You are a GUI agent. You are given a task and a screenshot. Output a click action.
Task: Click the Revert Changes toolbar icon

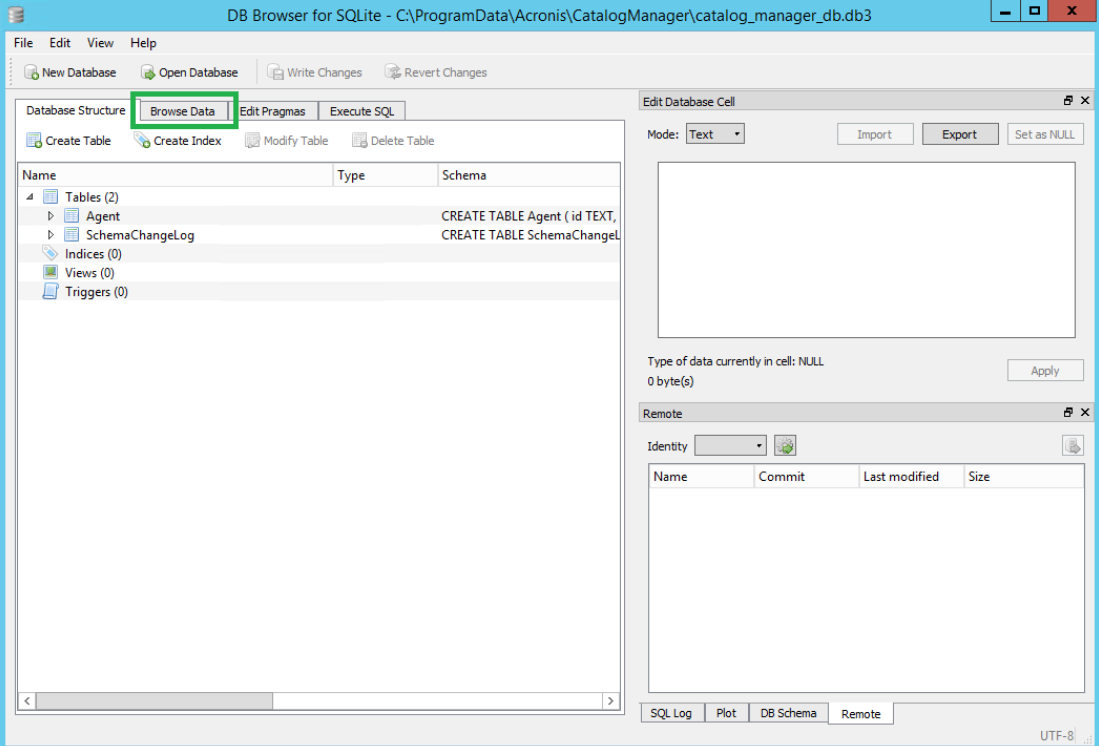(392, 72)
